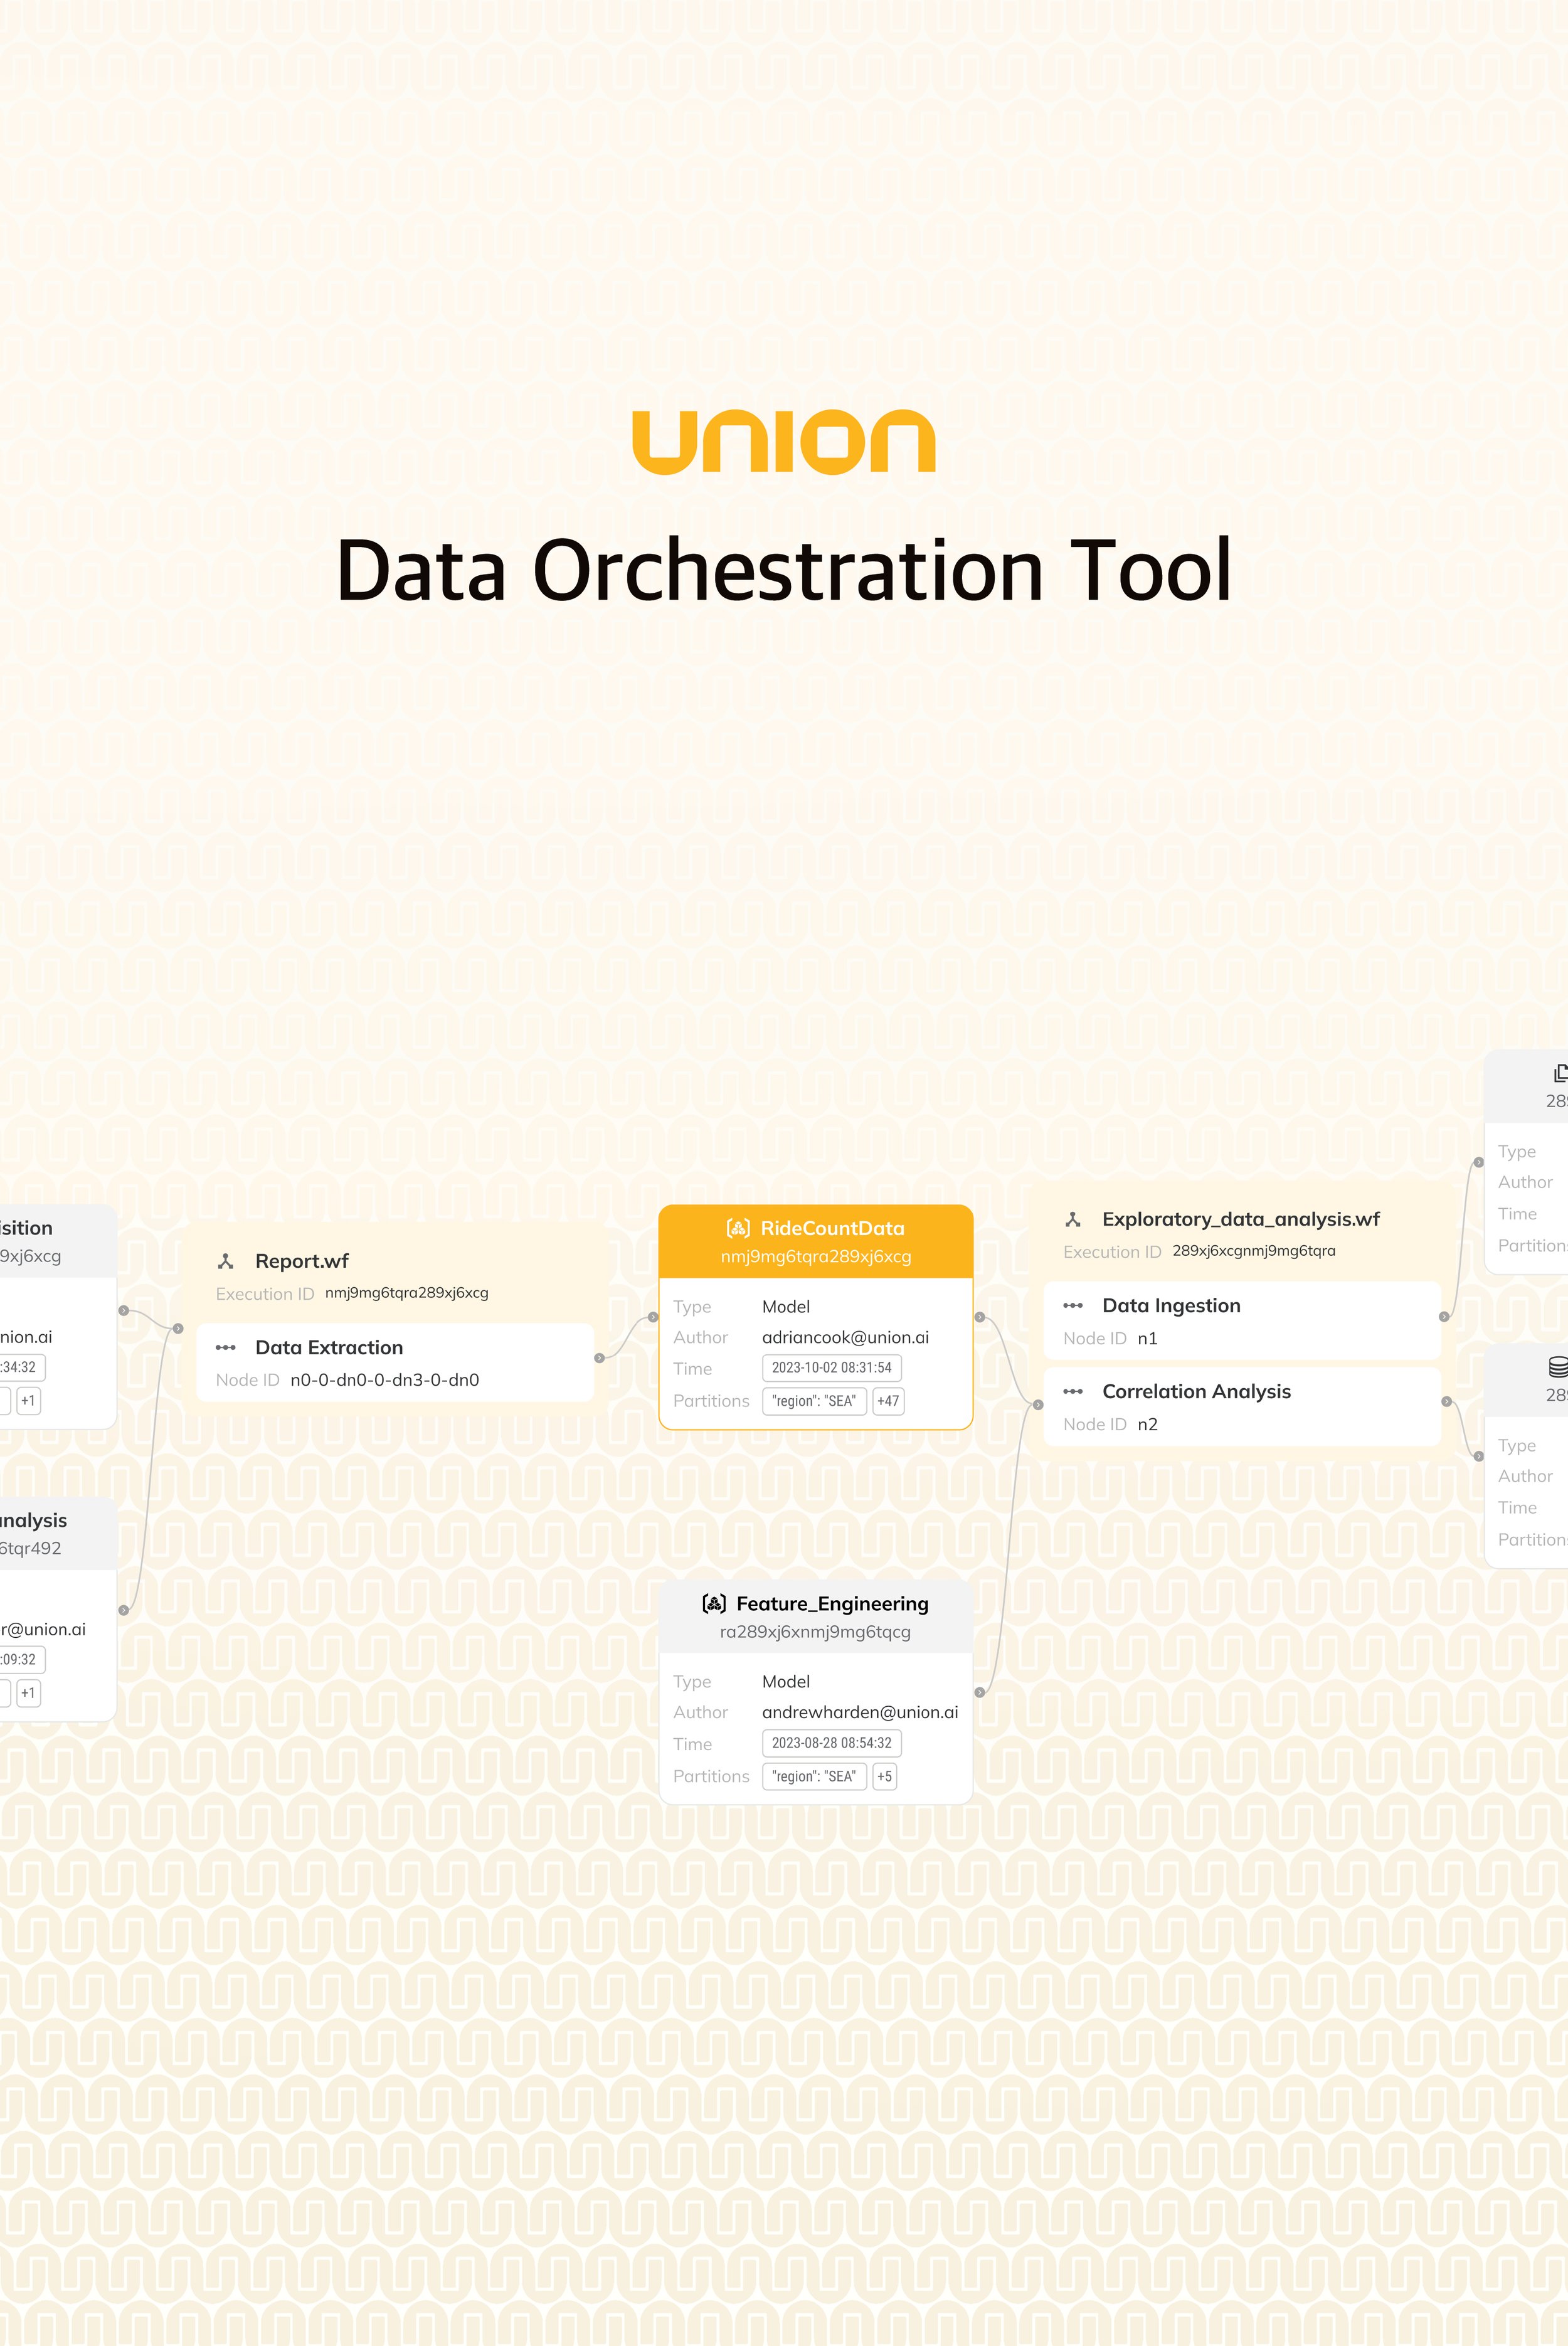This screenshot has height=2346, width=1568.
Task: Click the Data Ingestion task icon
Action: (x=1073, y=1305)
